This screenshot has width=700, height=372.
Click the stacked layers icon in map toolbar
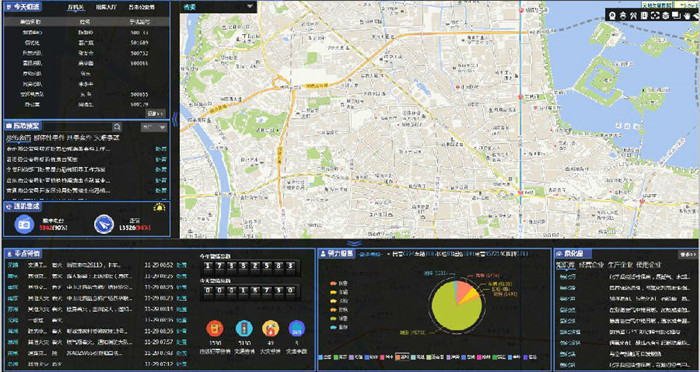click(666, 16)
